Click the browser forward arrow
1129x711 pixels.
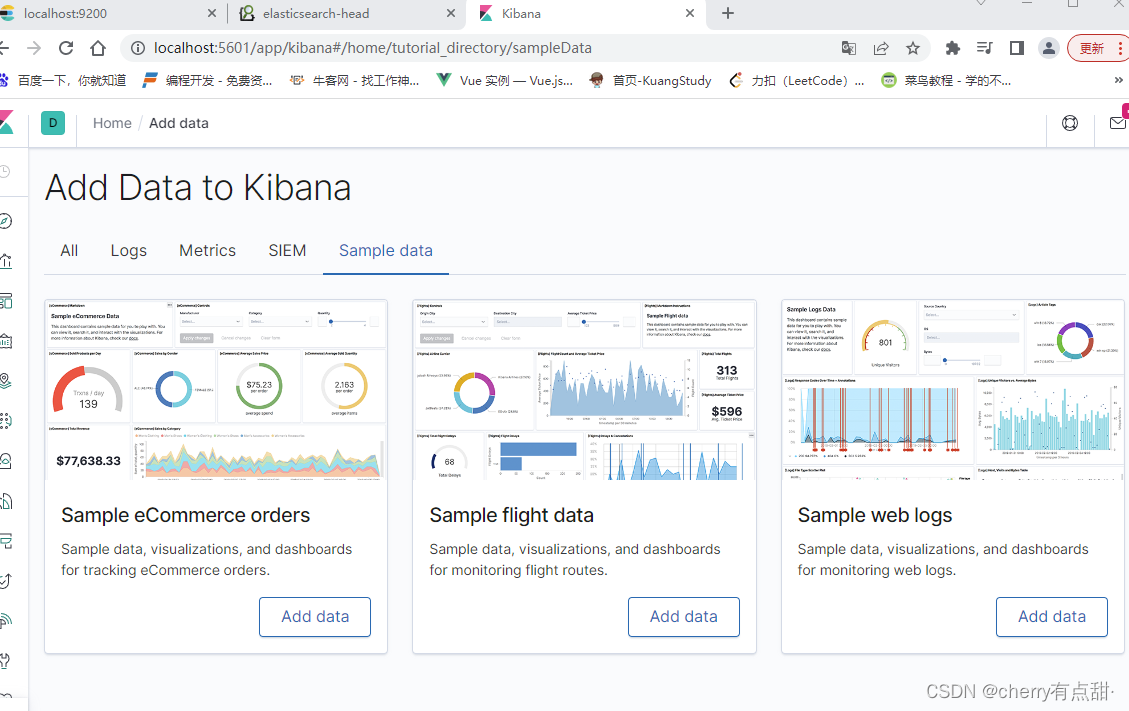point(34,48)
